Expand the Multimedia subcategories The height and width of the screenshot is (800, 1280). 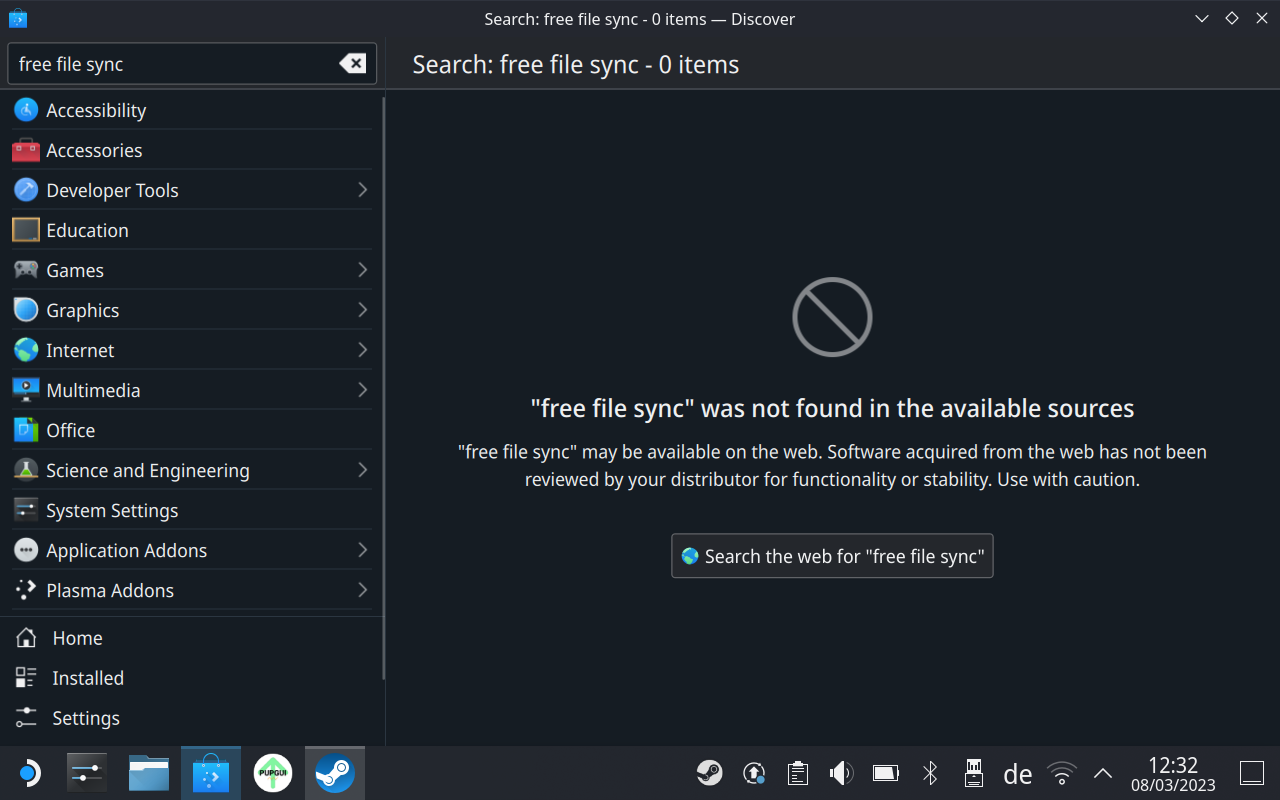click(x=362, y=390)
